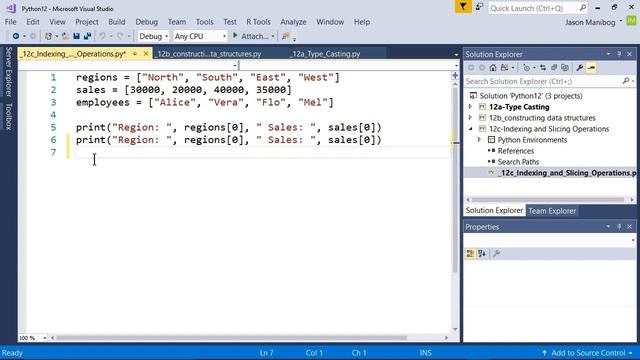
Task: Click the Open File folder icon
Action: [x=65, y=36]
